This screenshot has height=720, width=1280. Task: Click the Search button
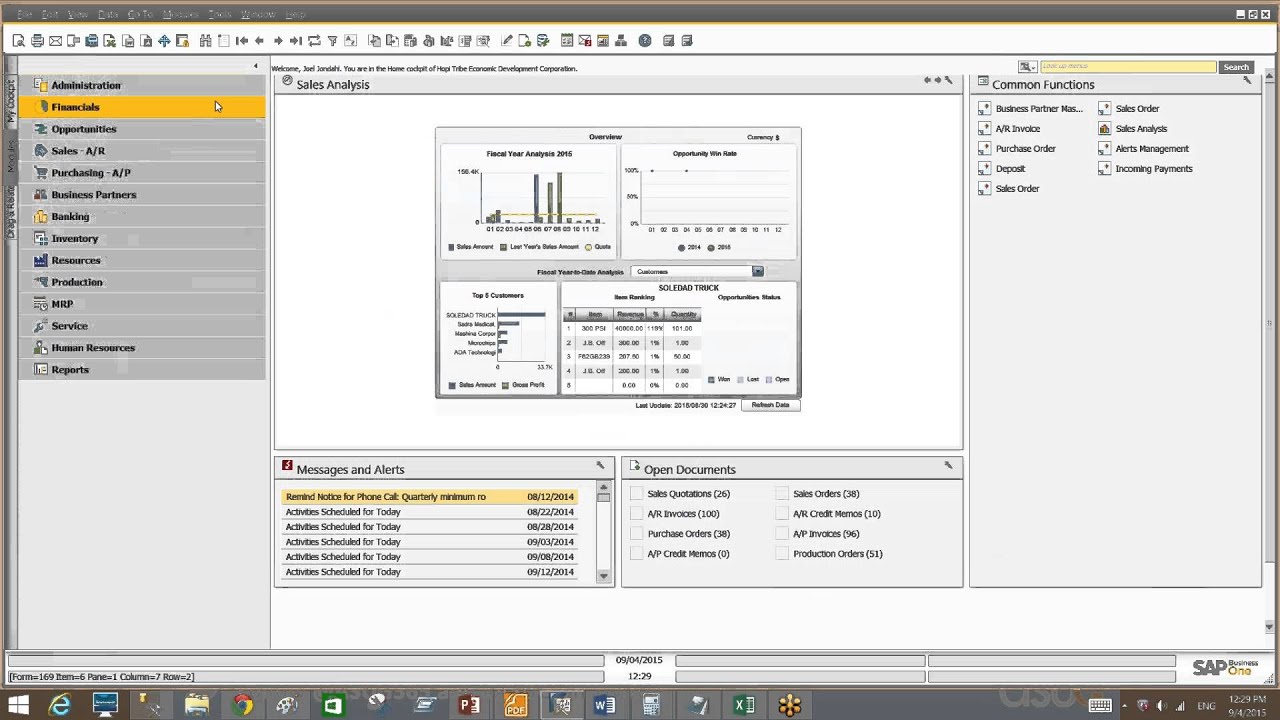point(1236,67)
